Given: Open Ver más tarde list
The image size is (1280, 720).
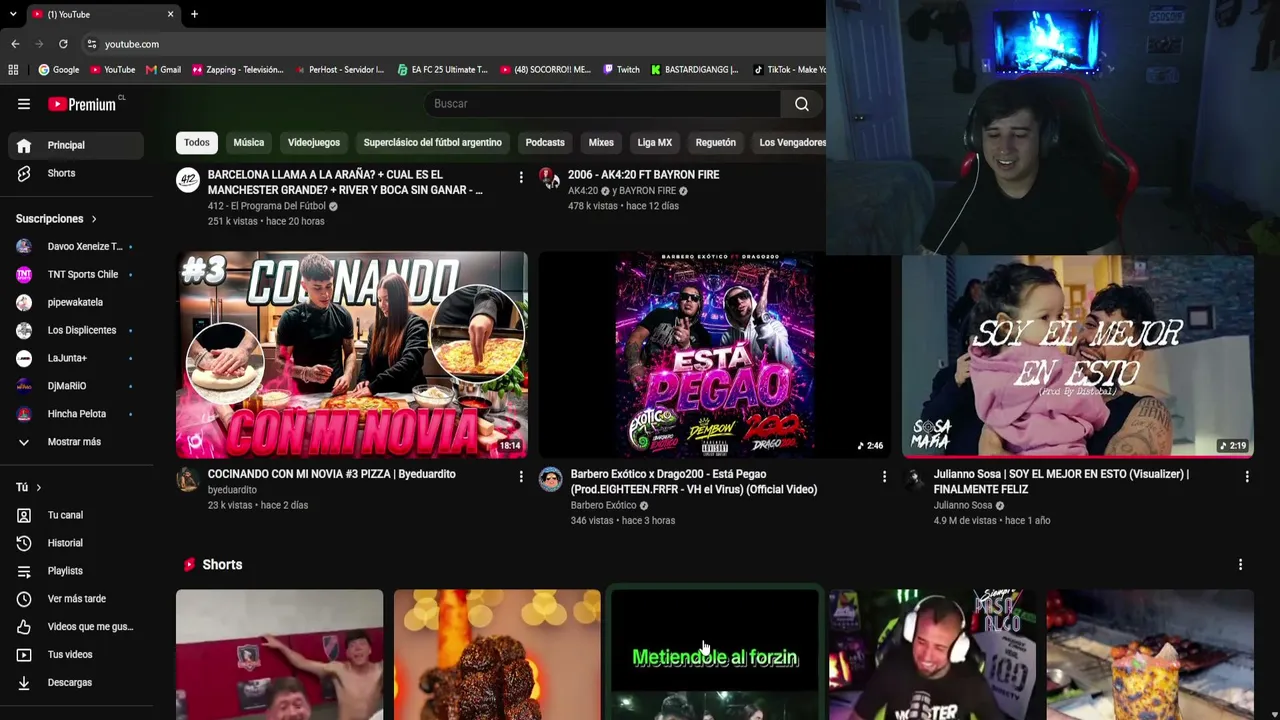Looking at the screenshot, I should [x=76, y=599].
